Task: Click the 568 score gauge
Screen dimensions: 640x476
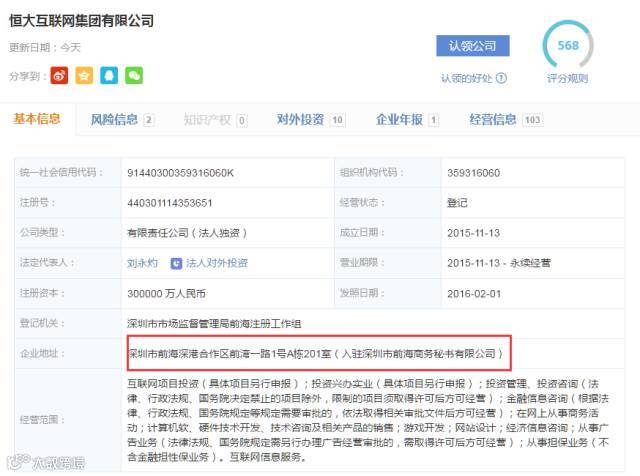Action: click(568, 45)
